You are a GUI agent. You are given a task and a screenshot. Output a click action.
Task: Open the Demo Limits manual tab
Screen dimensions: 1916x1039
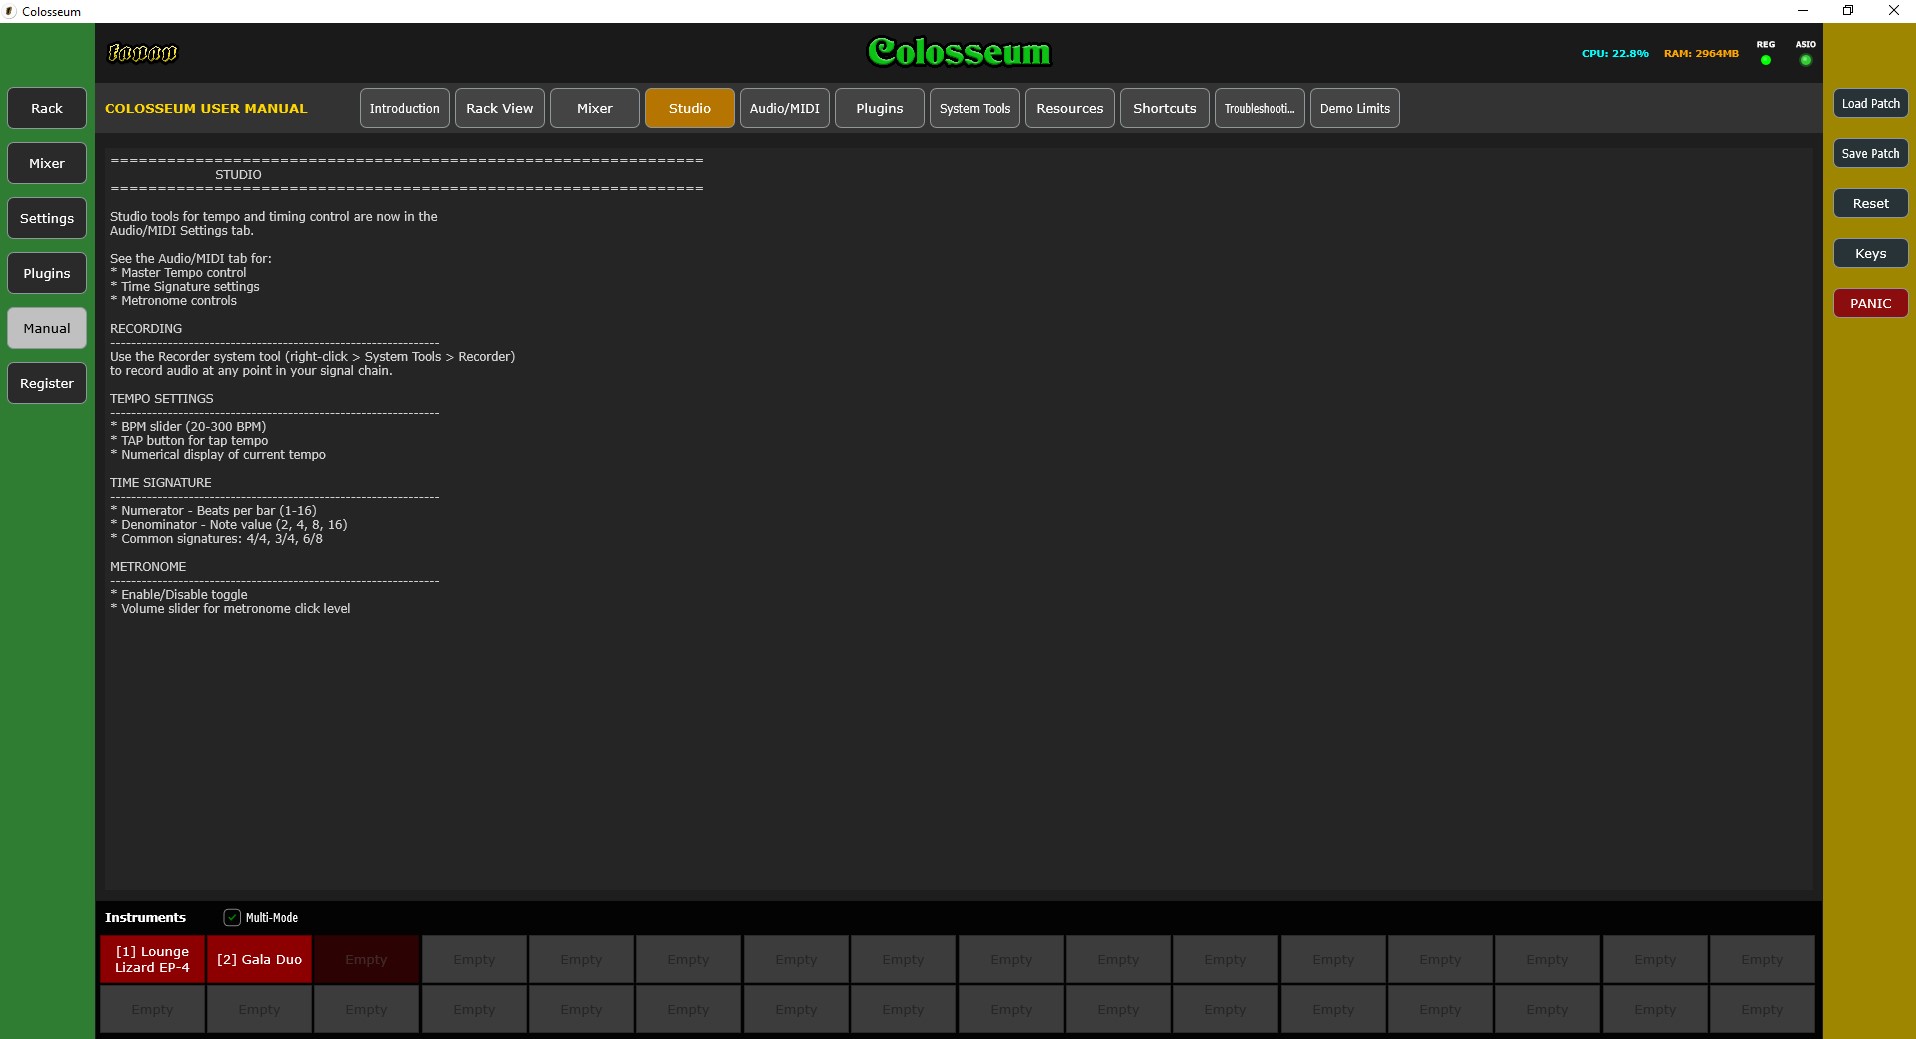click(x=1354, y=108)
